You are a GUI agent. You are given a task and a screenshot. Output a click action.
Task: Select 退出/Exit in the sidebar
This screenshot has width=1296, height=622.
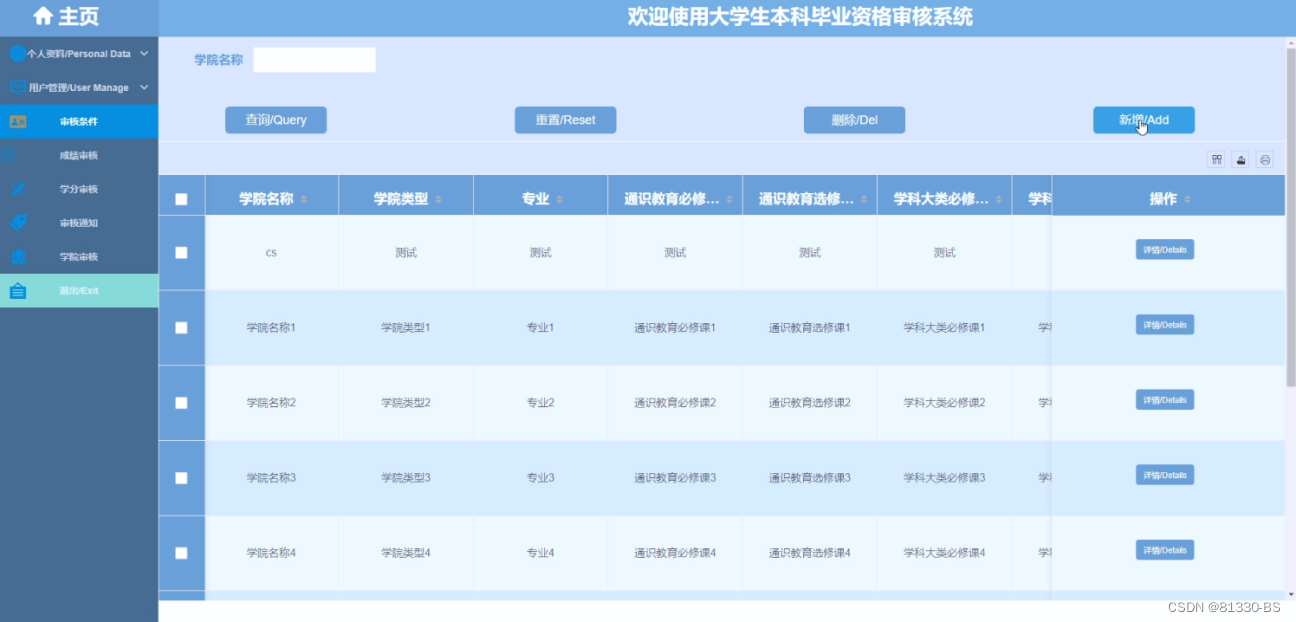79,291
